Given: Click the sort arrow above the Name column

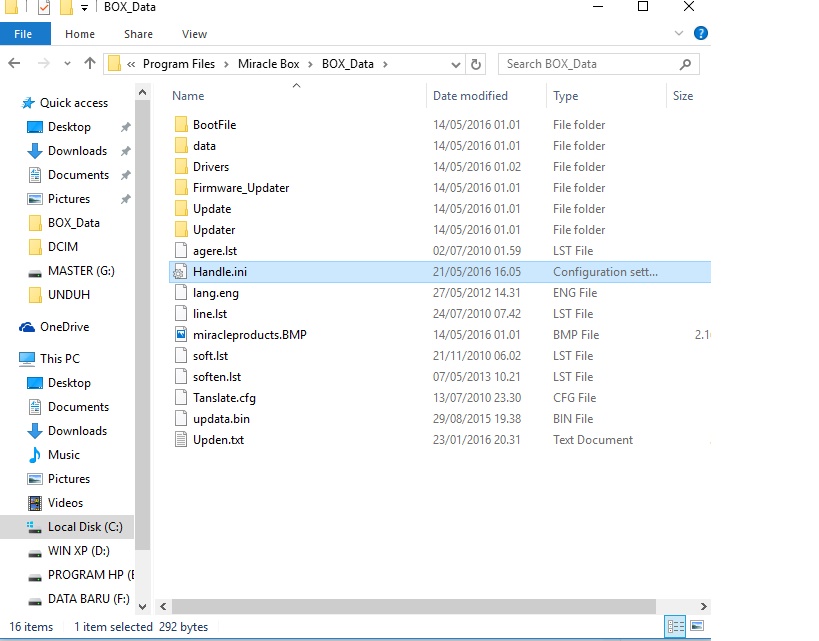Looking at the screenshot, I should click(x=297, y=86).
